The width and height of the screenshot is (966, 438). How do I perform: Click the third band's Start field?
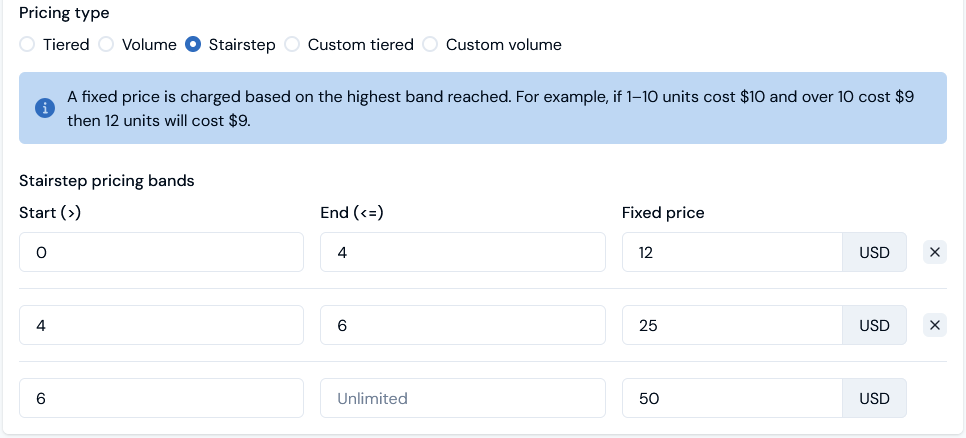click(161, 398)
